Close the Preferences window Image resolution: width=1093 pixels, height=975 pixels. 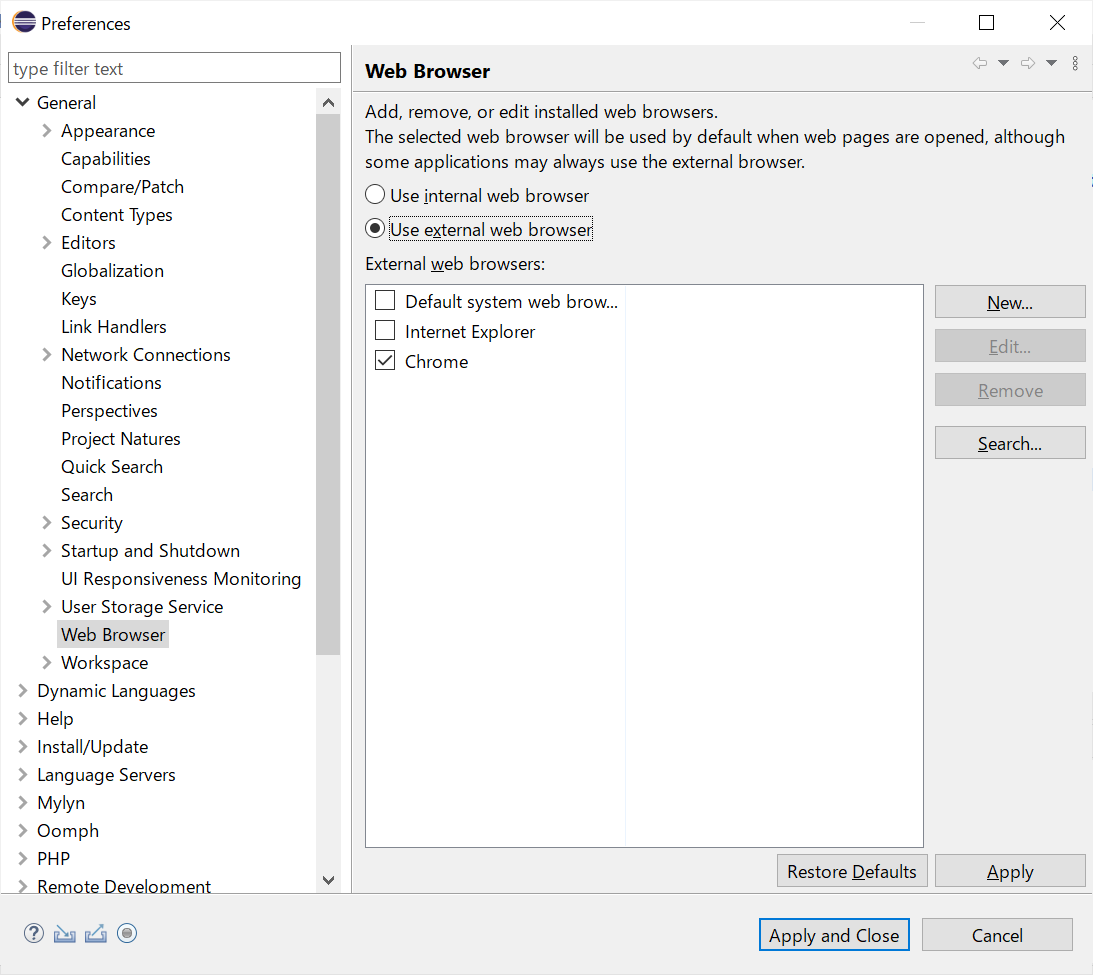pyautogui.click(x=1057, y=22)
